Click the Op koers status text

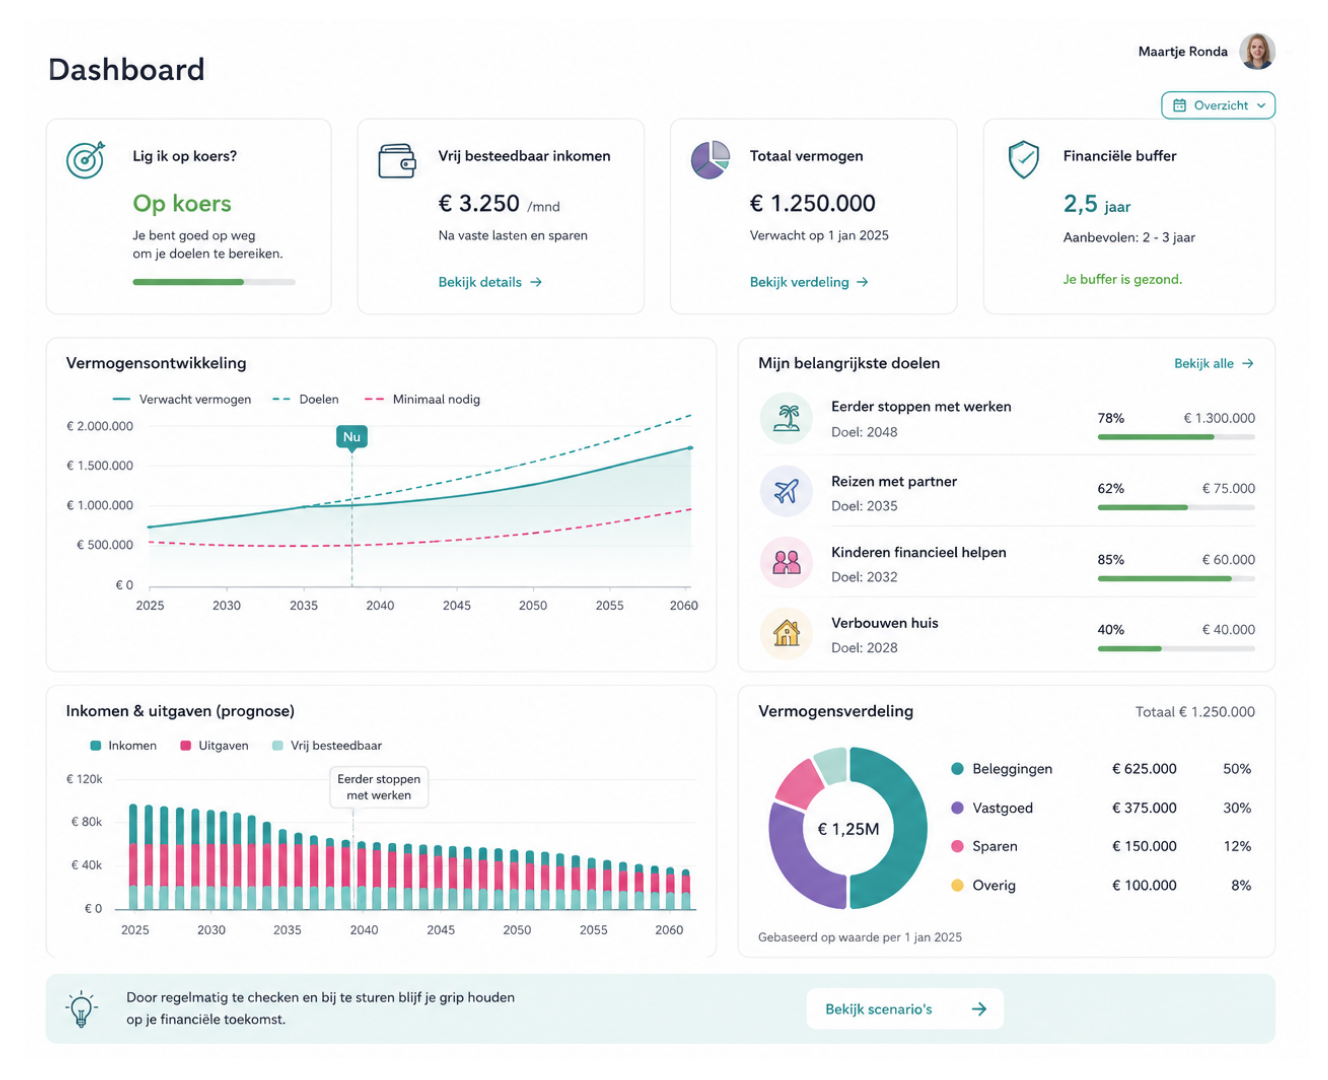pos(182,203)
